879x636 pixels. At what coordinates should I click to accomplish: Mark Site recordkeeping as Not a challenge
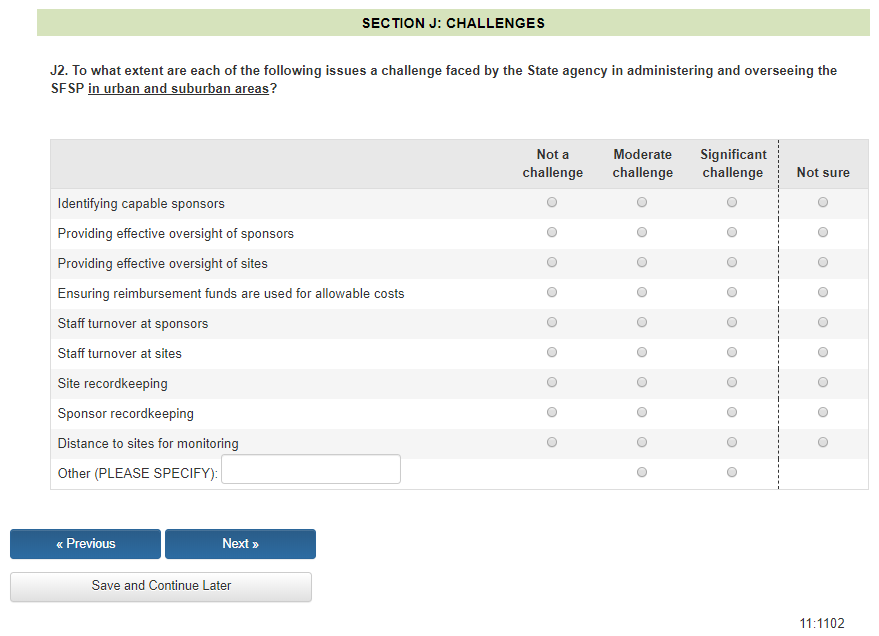(x=552, y=382)
